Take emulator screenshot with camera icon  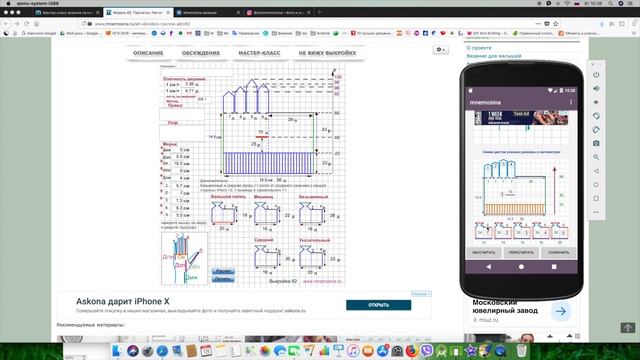coord(596,143)
